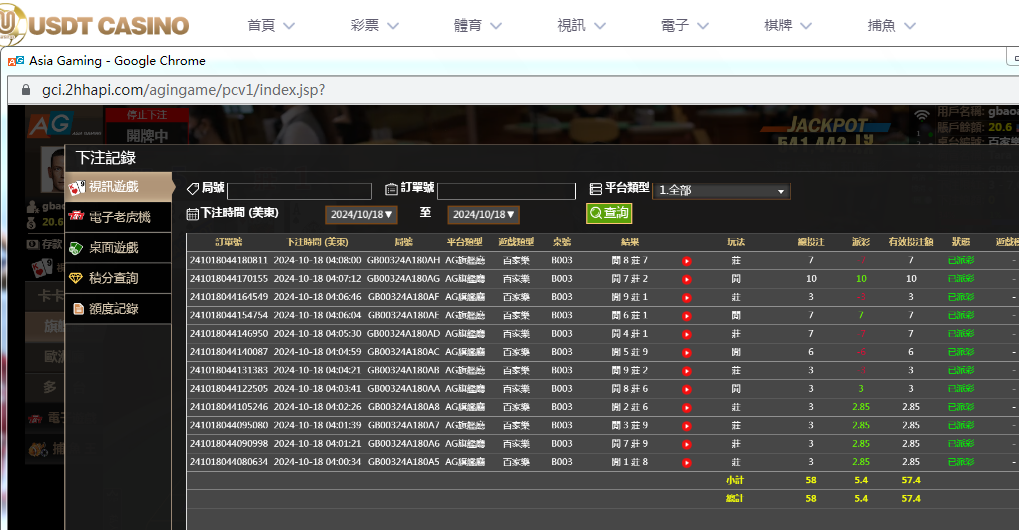The width and height of the screenshot is (1019, 530).
Task: Play video replay for order 241018044105246
Action: click(687, 408)
